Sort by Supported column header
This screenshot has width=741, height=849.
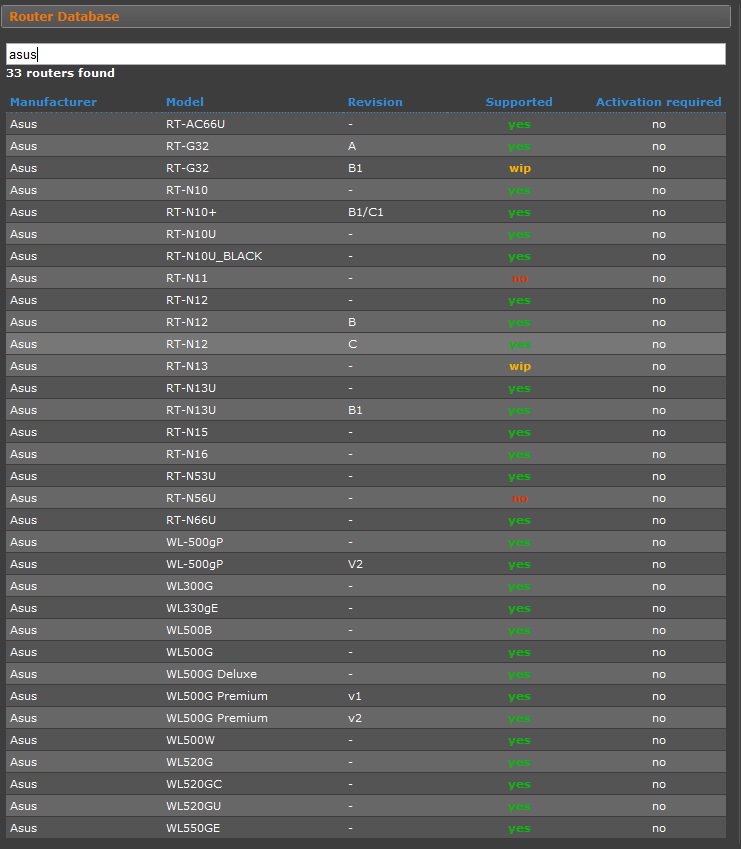click(519, 102)
